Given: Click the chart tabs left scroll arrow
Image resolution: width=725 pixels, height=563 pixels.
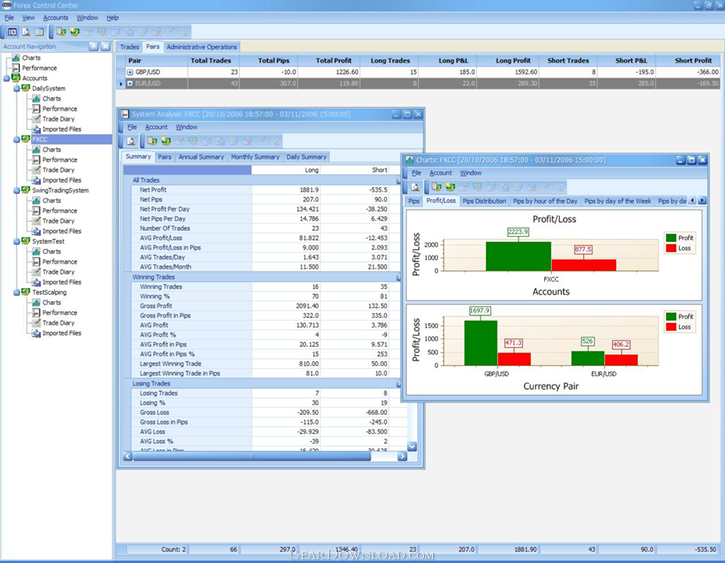Looking at the screenshot, I should pos(692,201).
